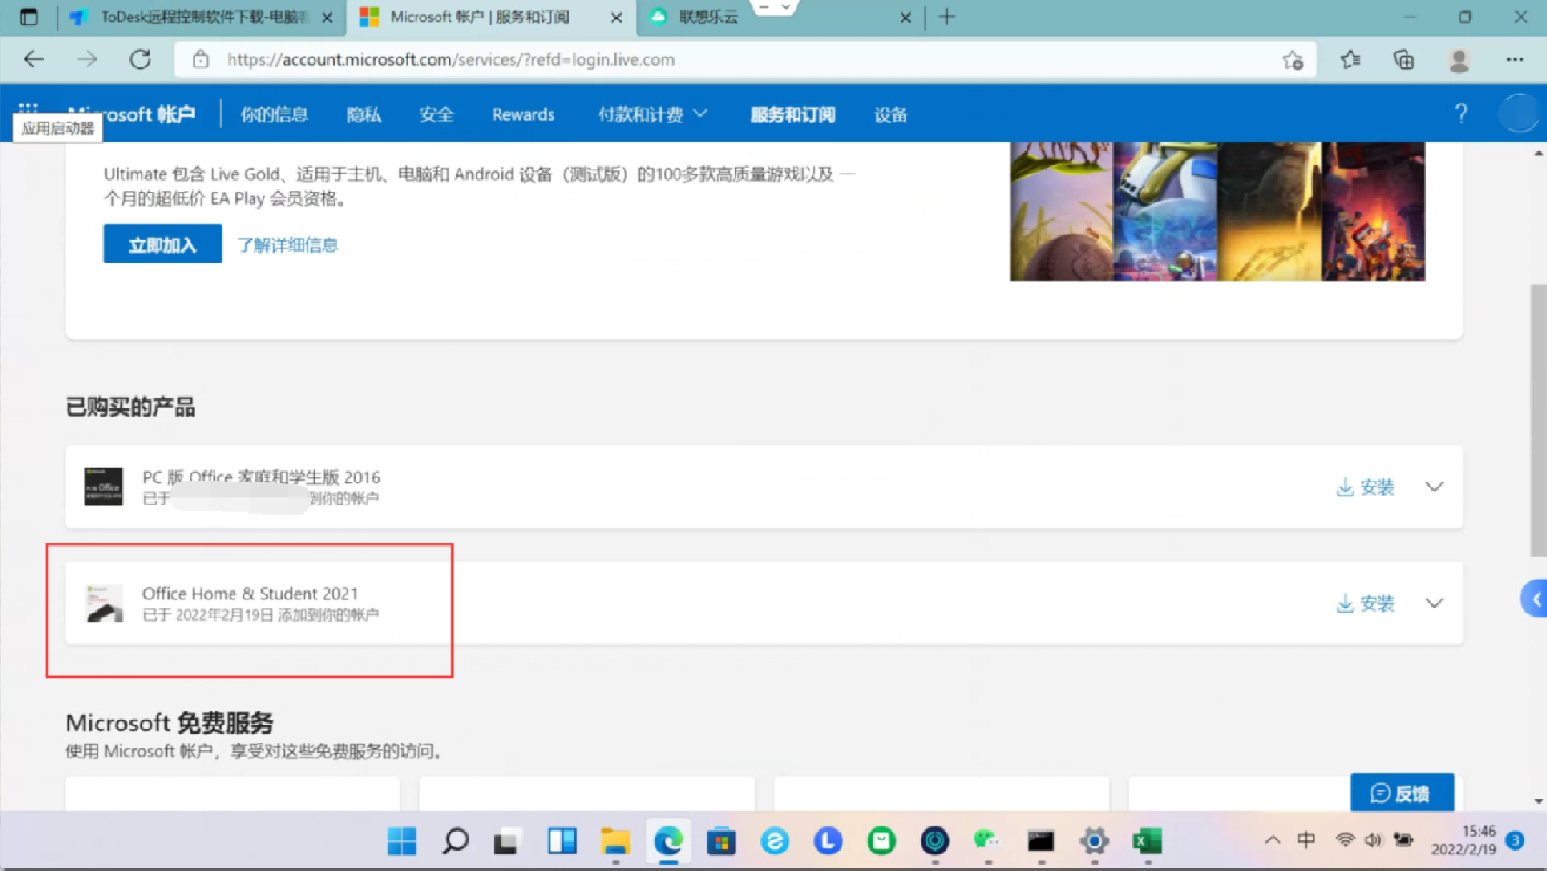Open File Explorer from taskbar
1547x871 pixels.
tap(615, 842)
